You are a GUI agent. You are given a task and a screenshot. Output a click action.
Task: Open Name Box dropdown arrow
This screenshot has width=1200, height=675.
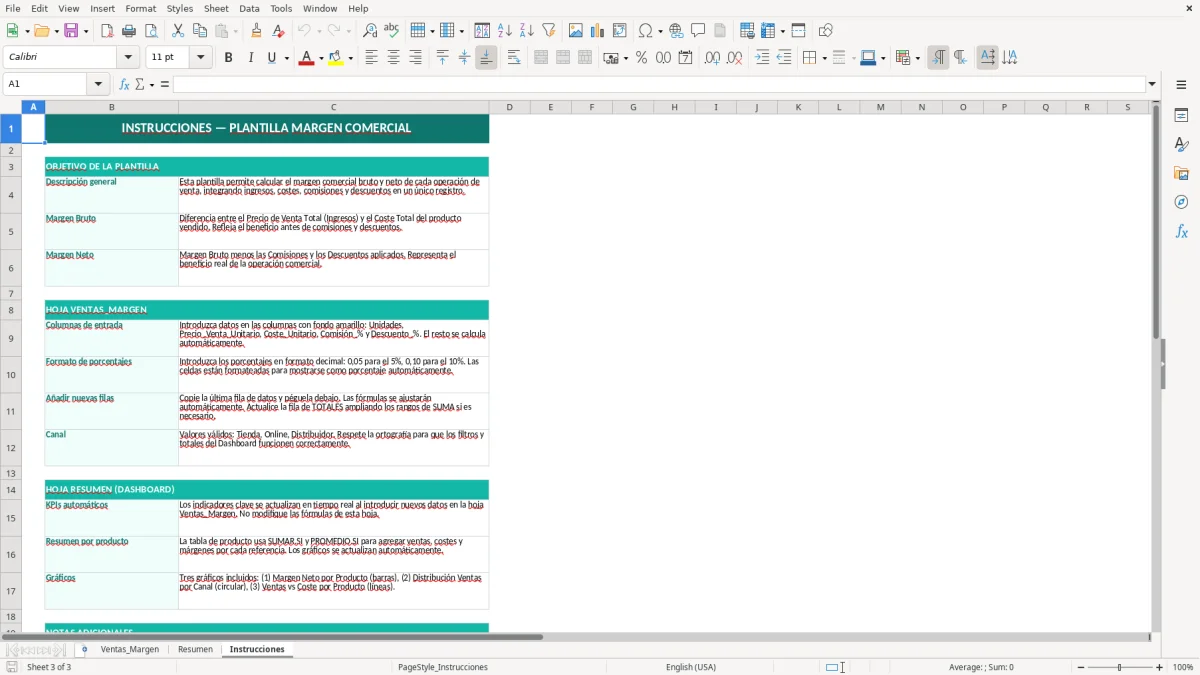[x=98, y=84]
